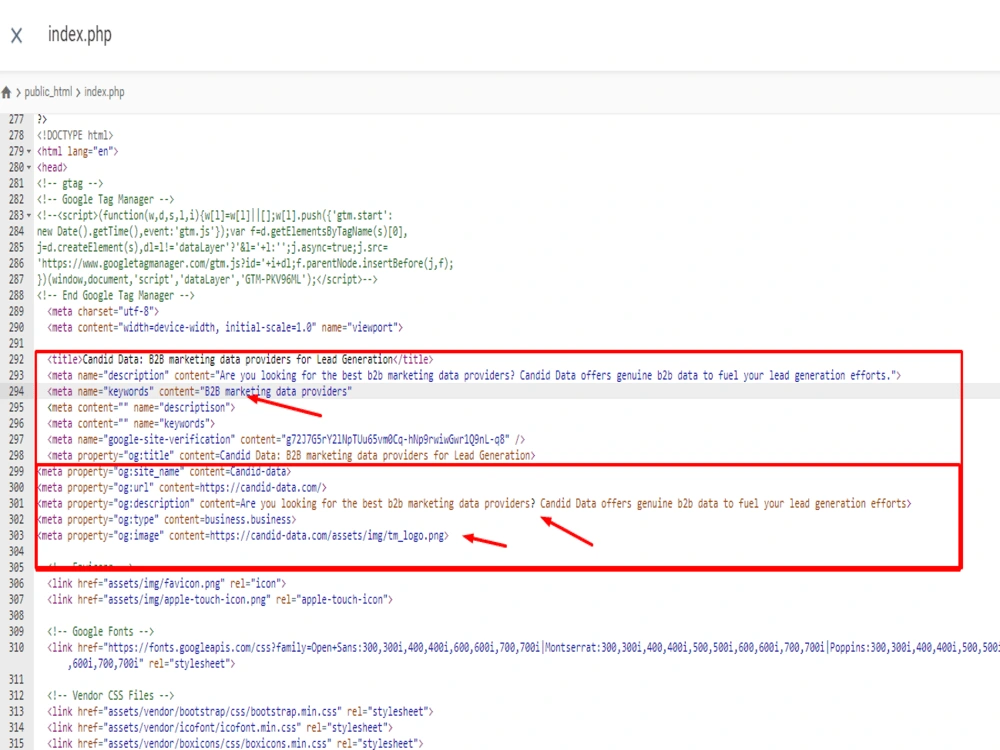
Task: Click the html lang="en" tag
Action: pos(77,151)
